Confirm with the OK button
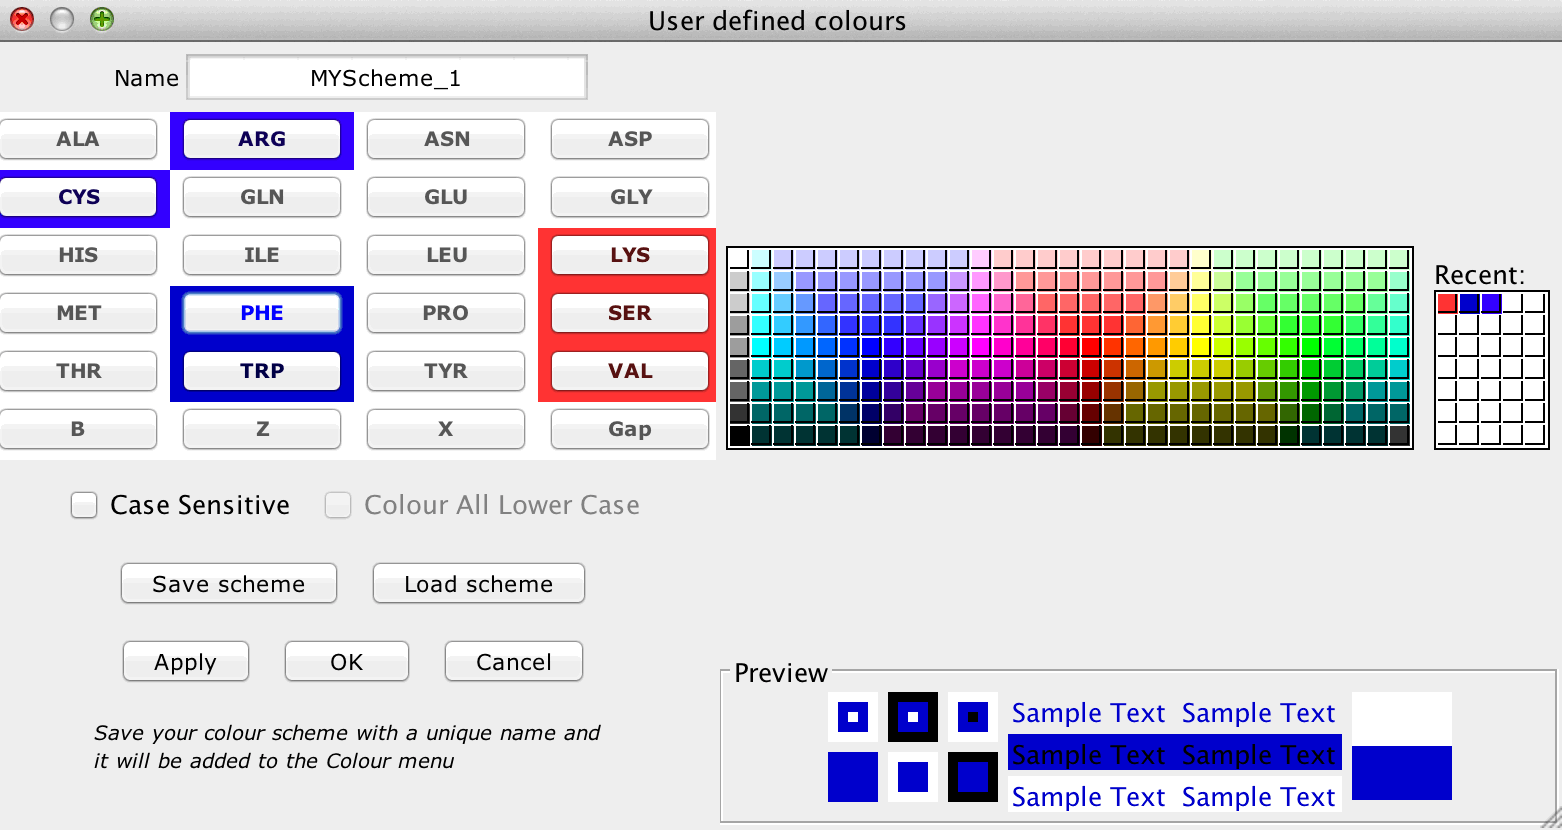Screen dimensions: 1562x830 346,662
